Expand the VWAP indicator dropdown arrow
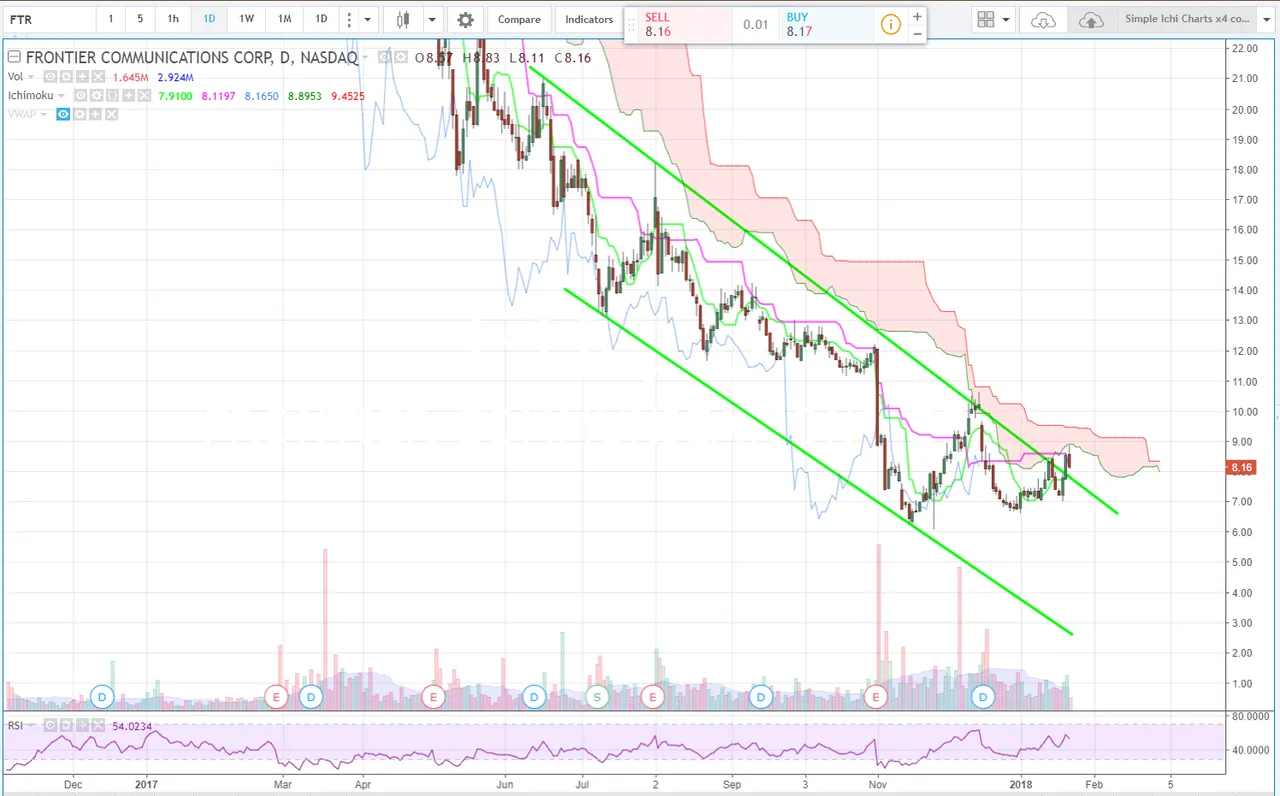 (44, 115)
